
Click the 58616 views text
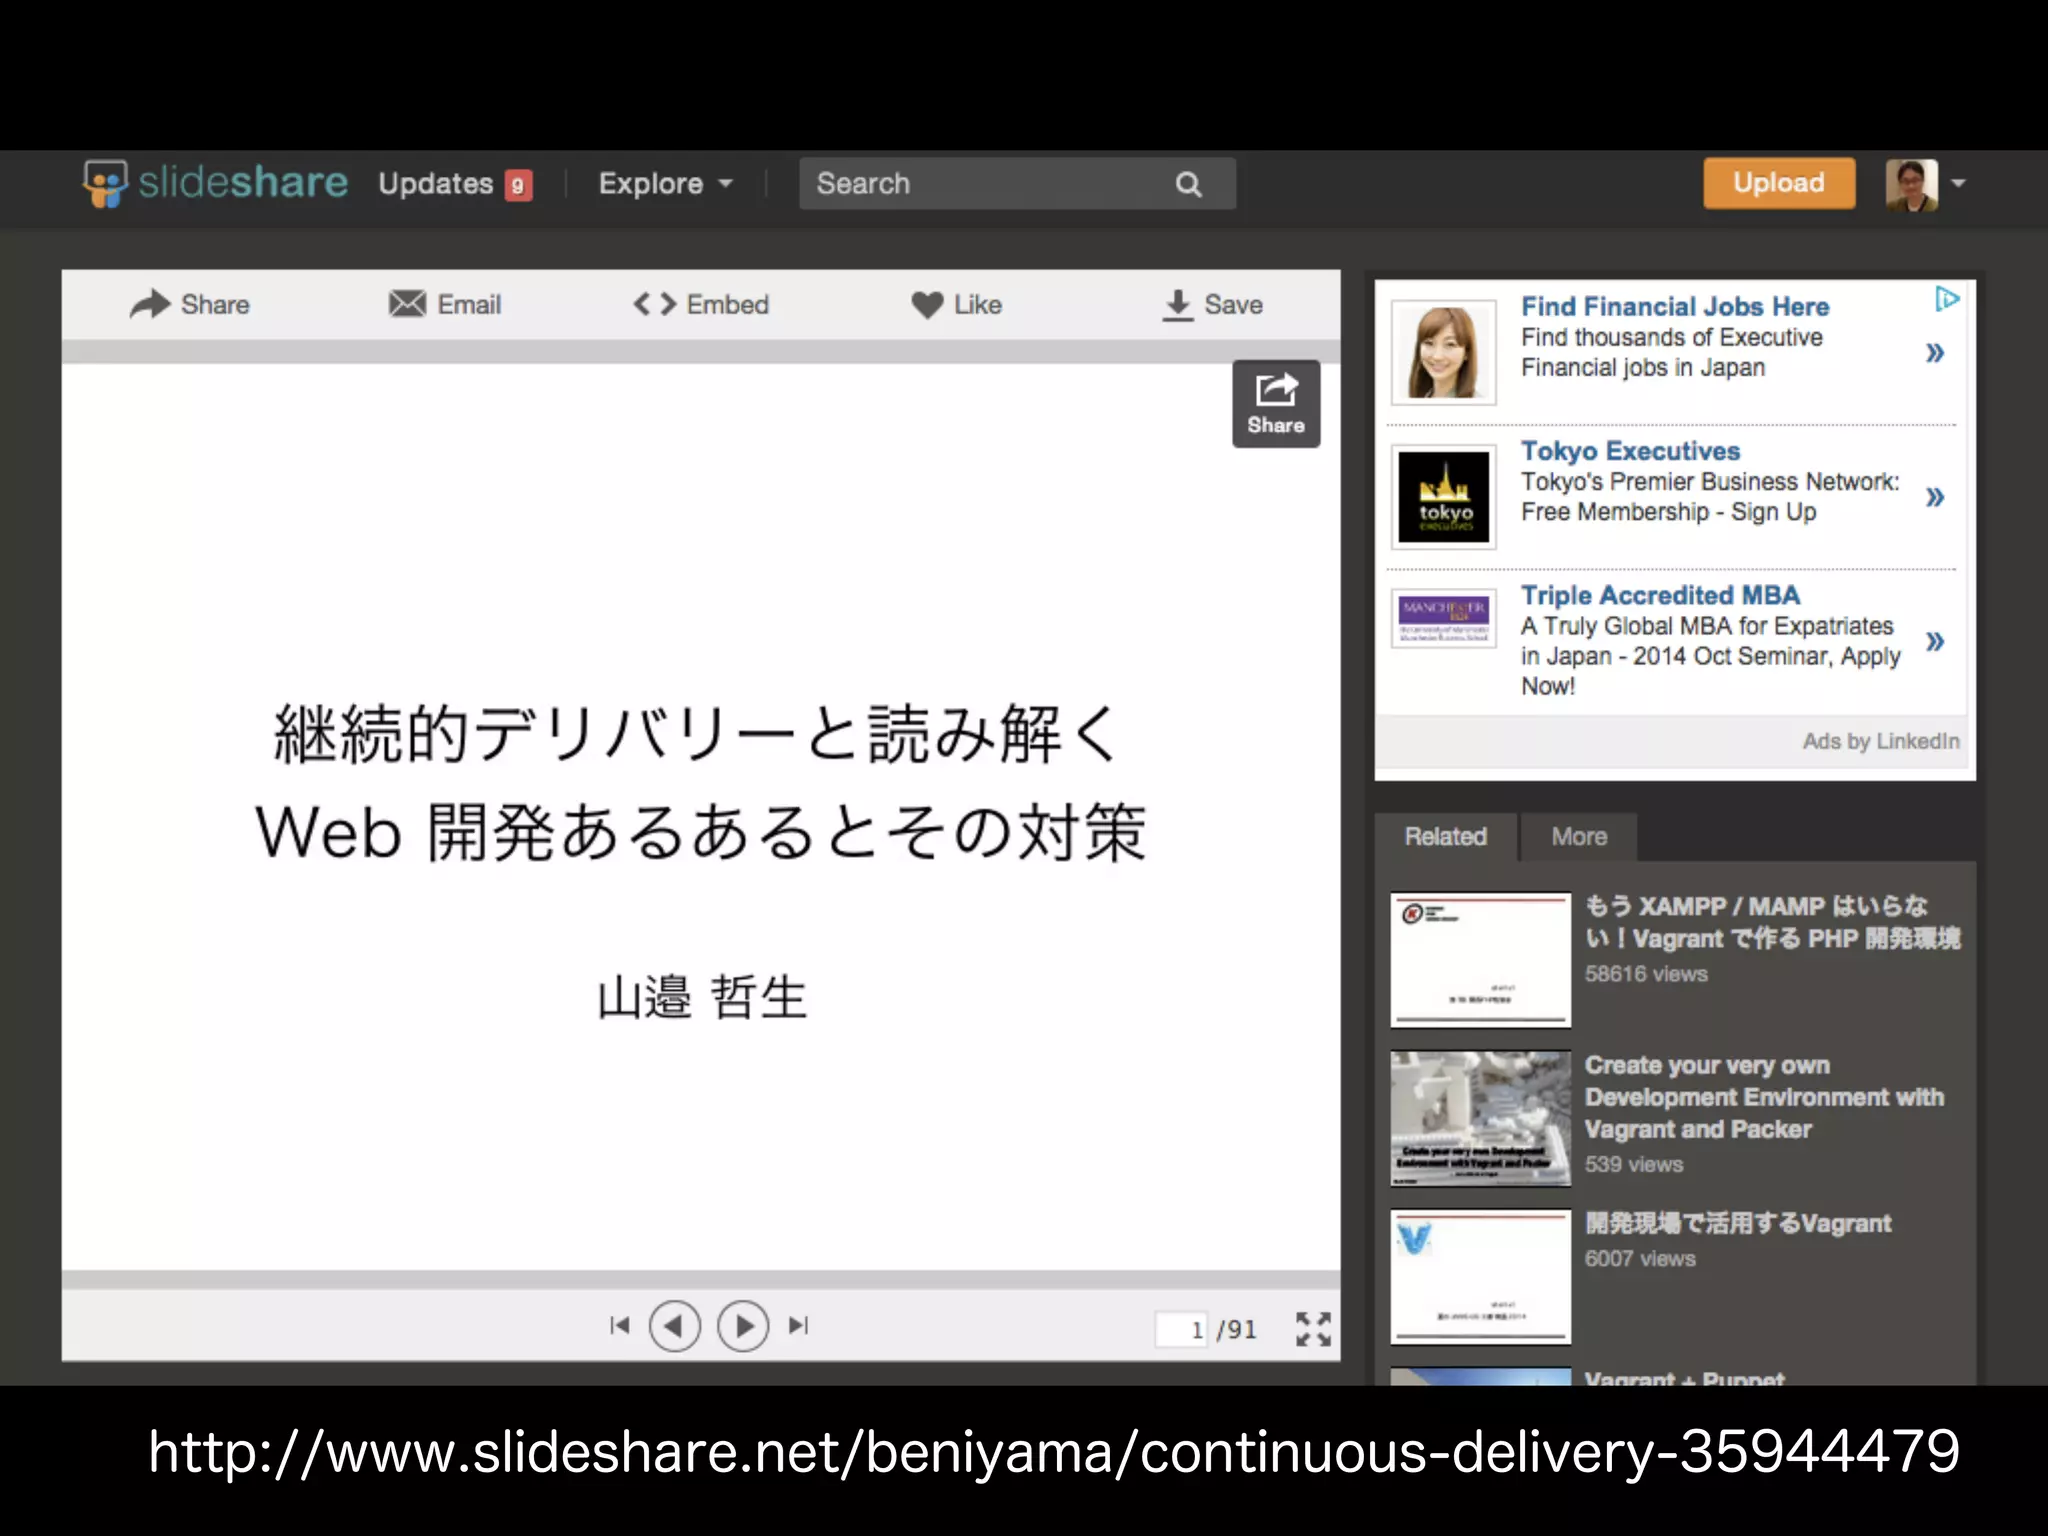pyautogui.click(x=1646, y=974)
